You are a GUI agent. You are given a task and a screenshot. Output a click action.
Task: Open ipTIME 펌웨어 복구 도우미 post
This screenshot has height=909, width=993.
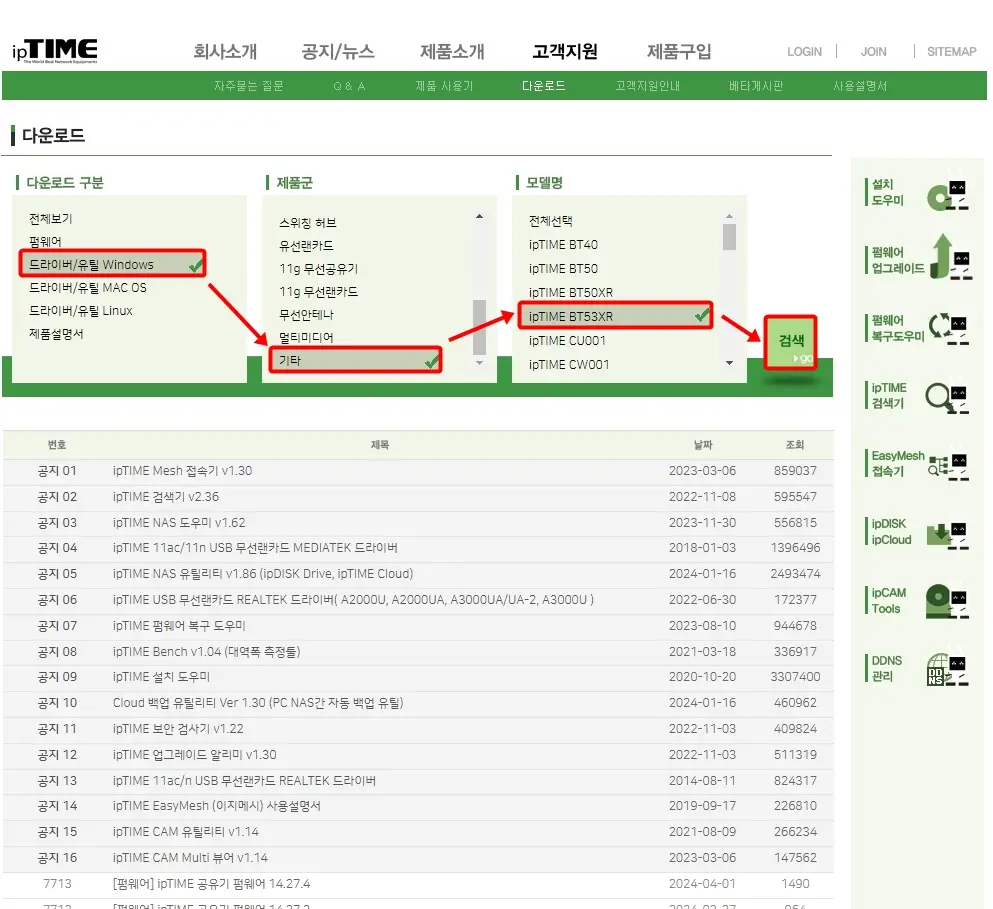point(179,626)
